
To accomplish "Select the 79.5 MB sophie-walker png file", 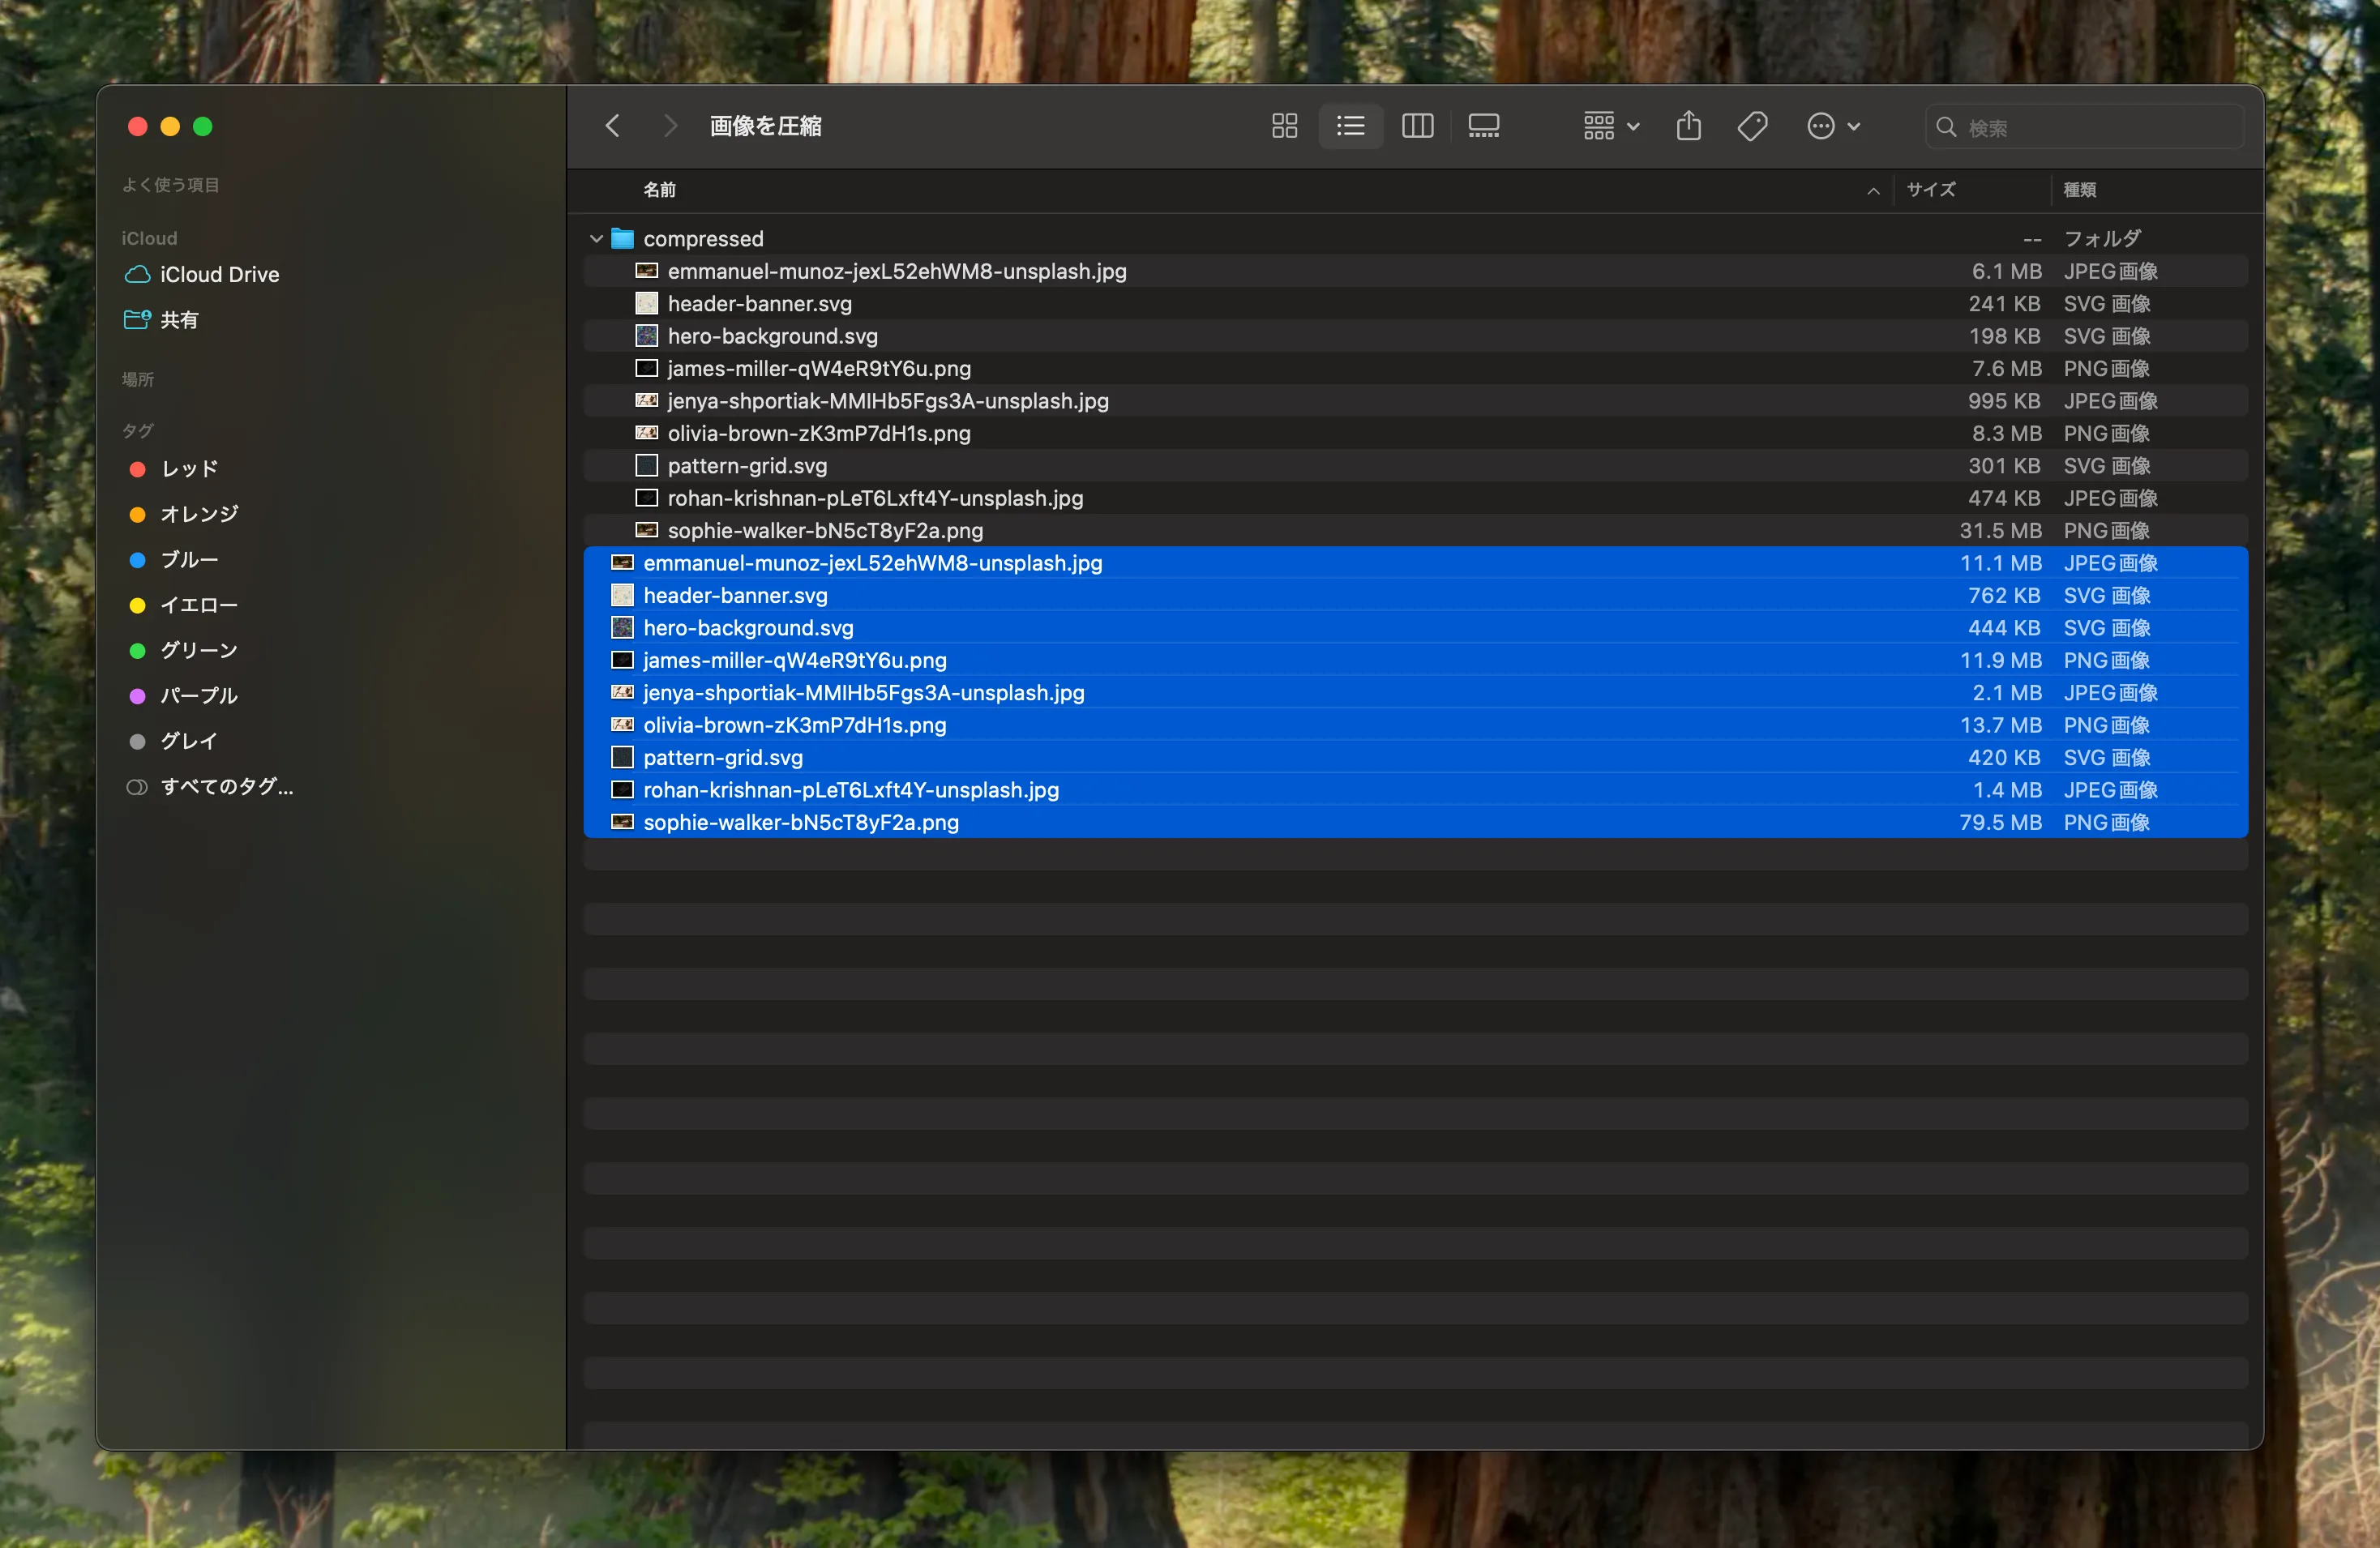I will pos(1415,822).
